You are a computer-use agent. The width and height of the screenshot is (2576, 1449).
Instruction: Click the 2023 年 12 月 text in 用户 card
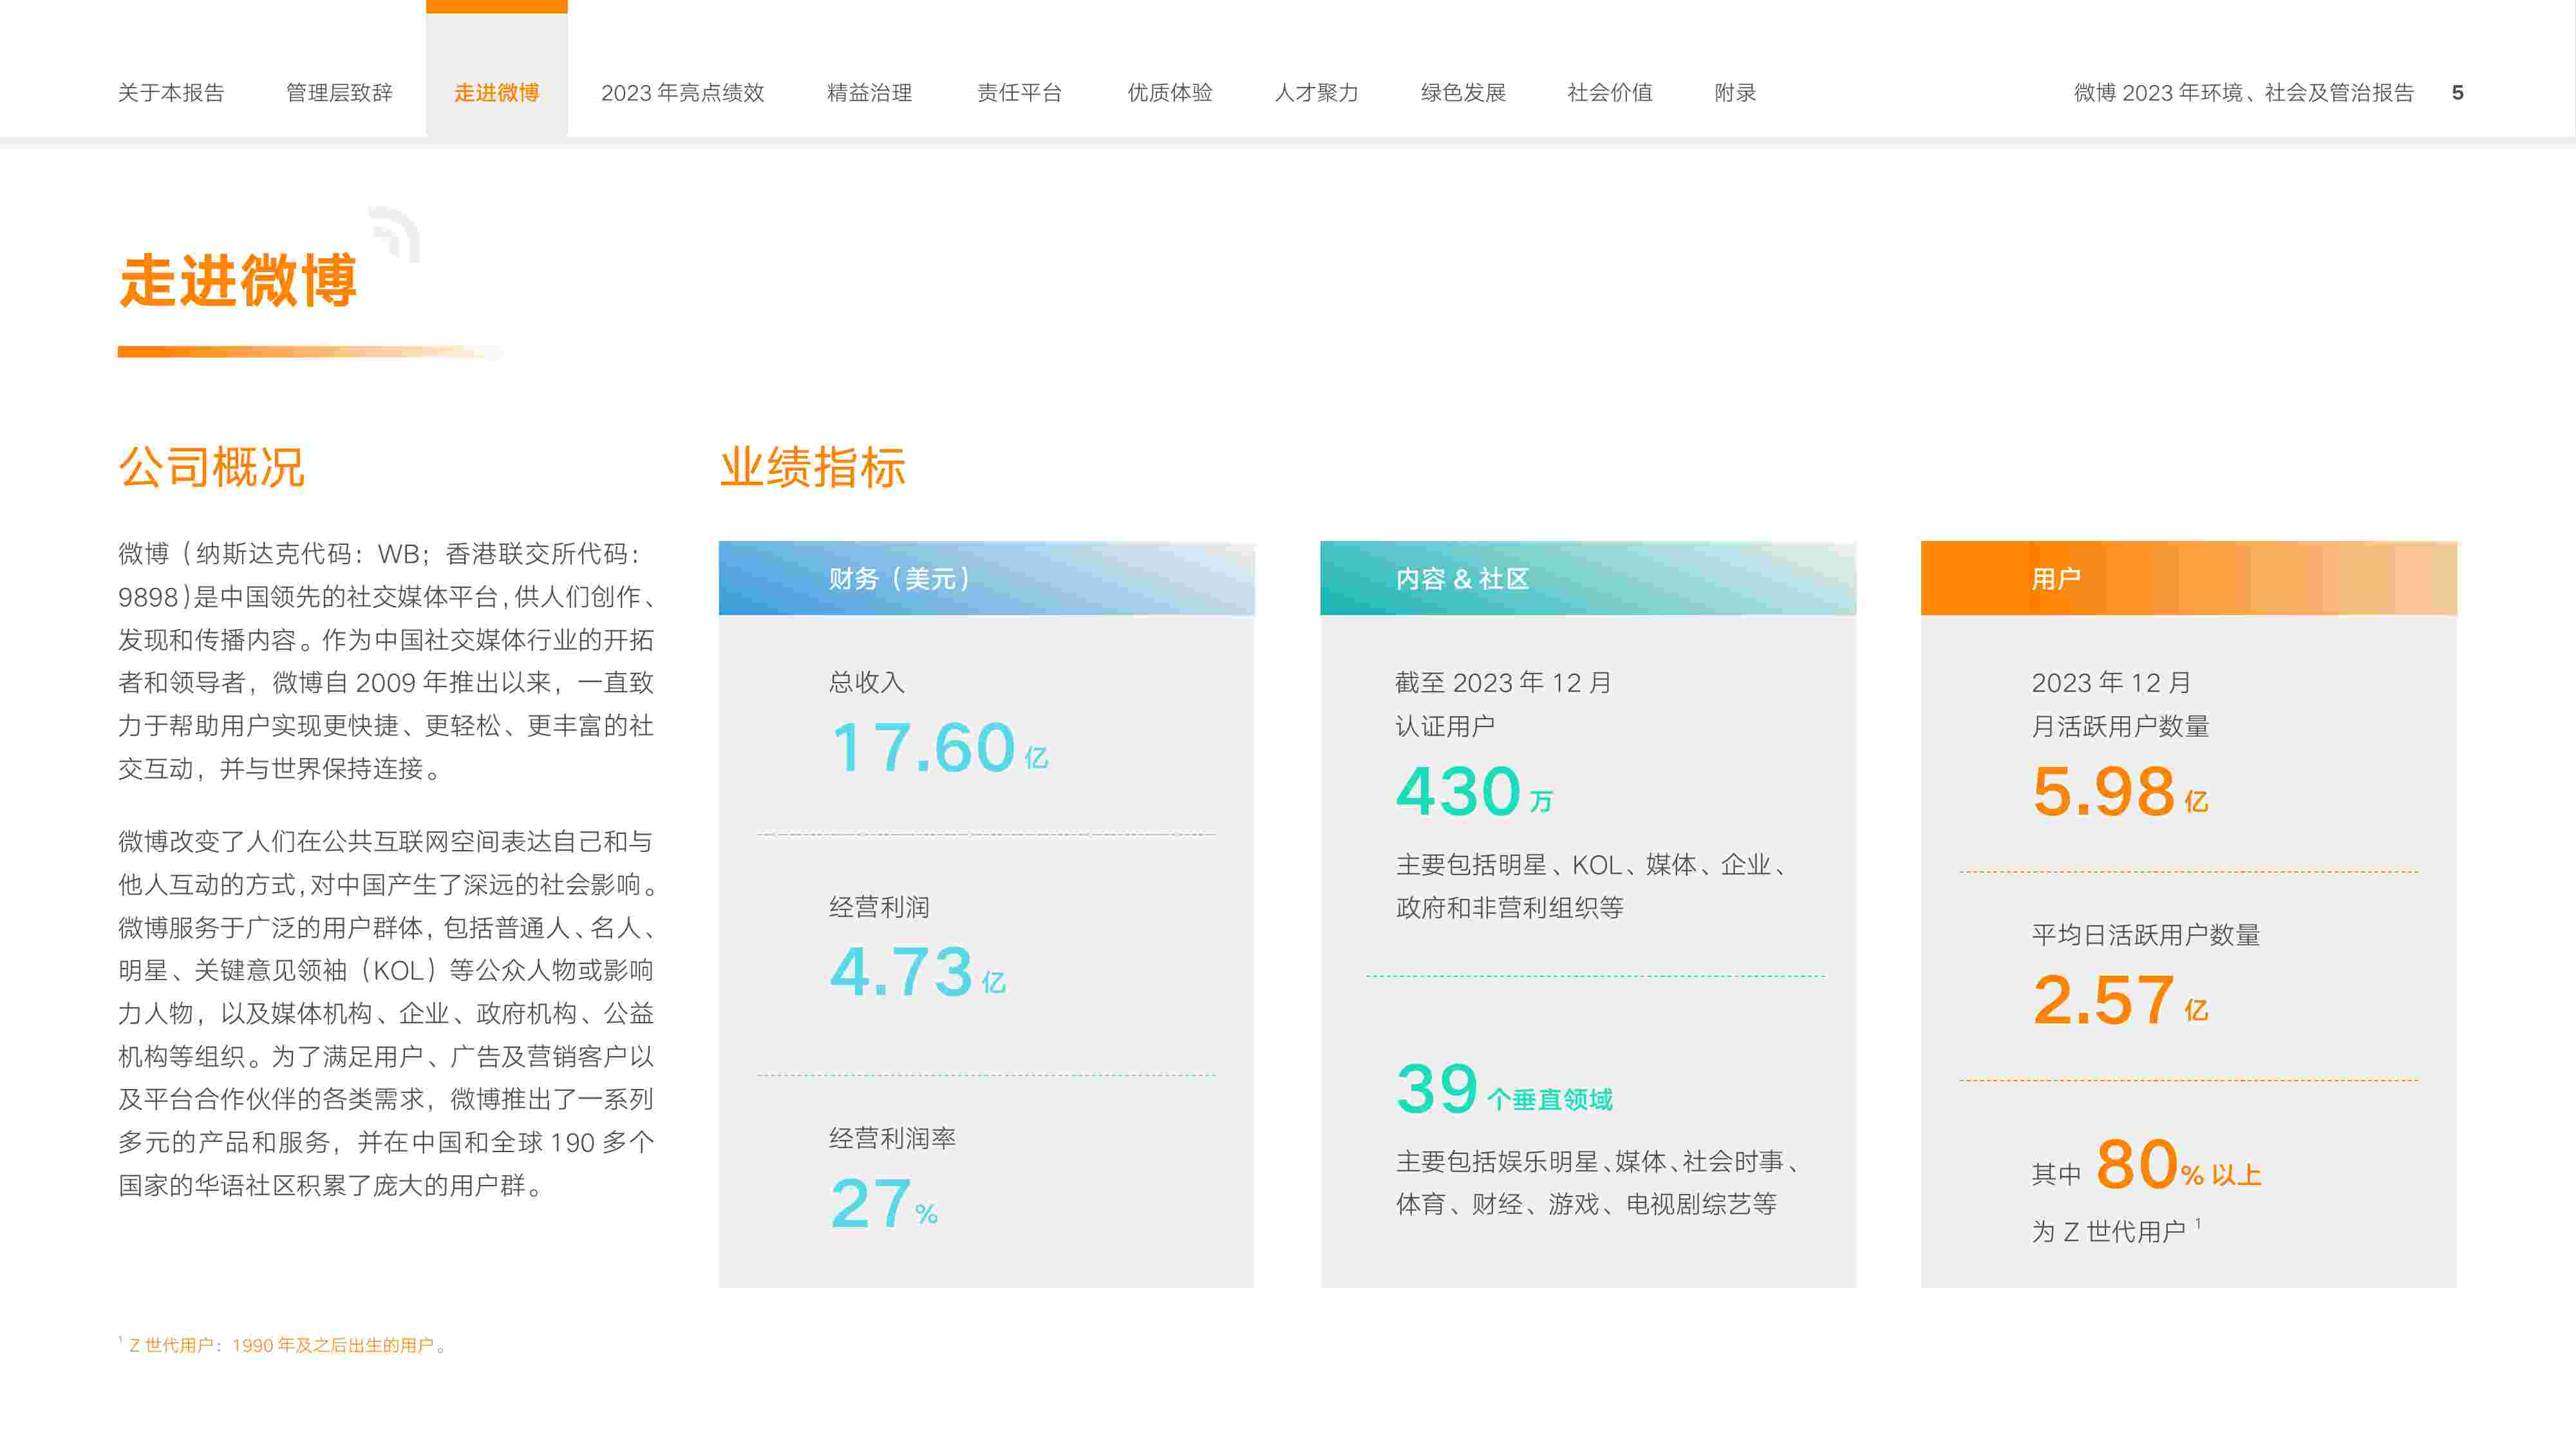tap(2111, 682)
